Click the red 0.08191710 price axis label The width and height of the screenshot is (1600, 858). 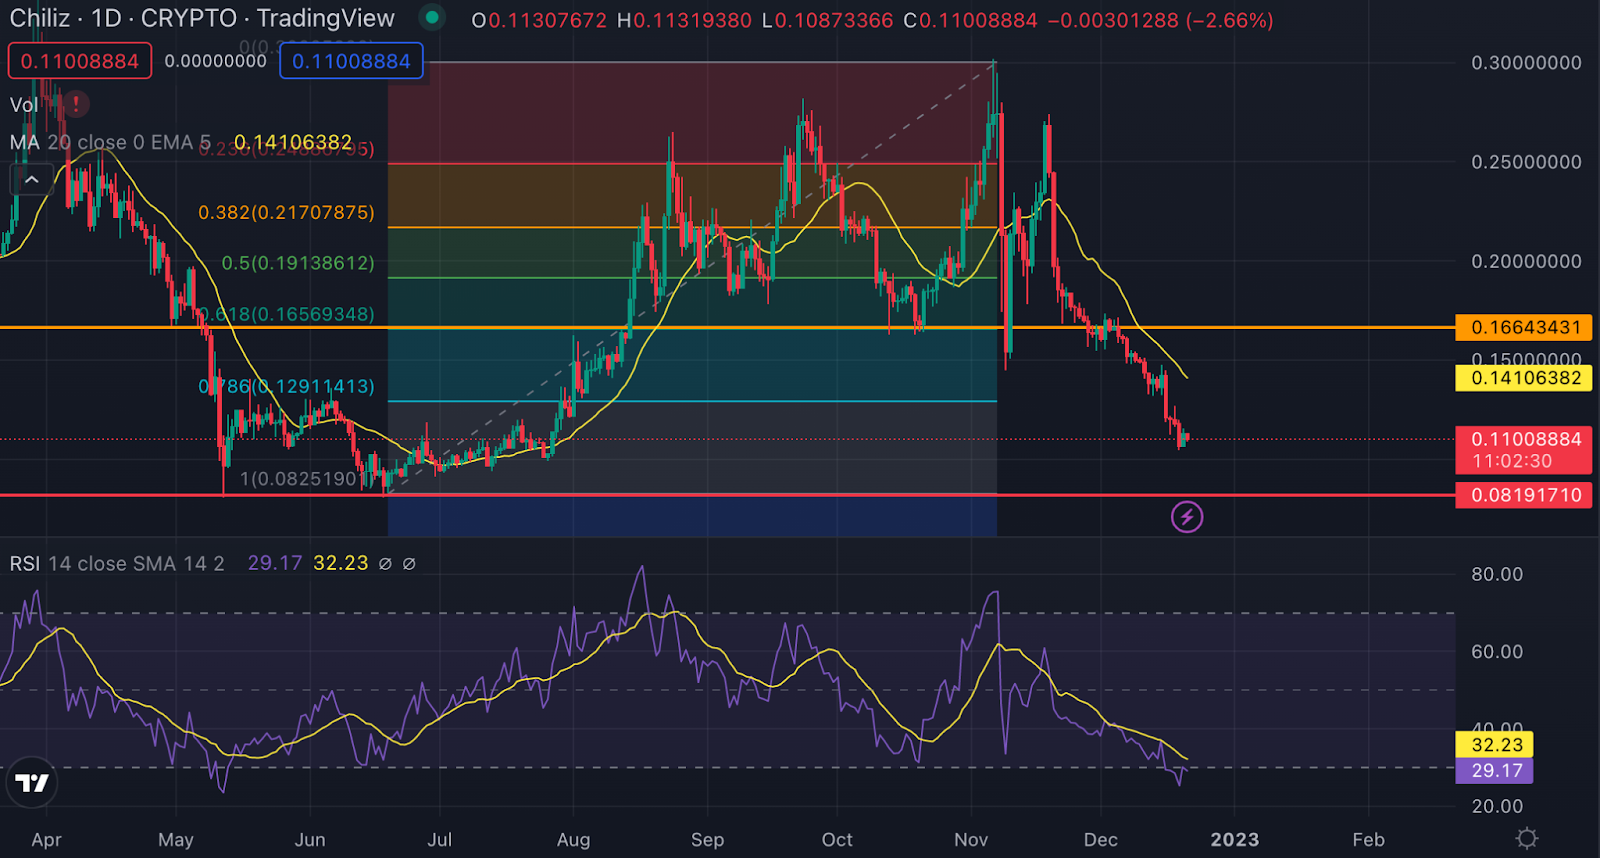[x=1524, y=495]
